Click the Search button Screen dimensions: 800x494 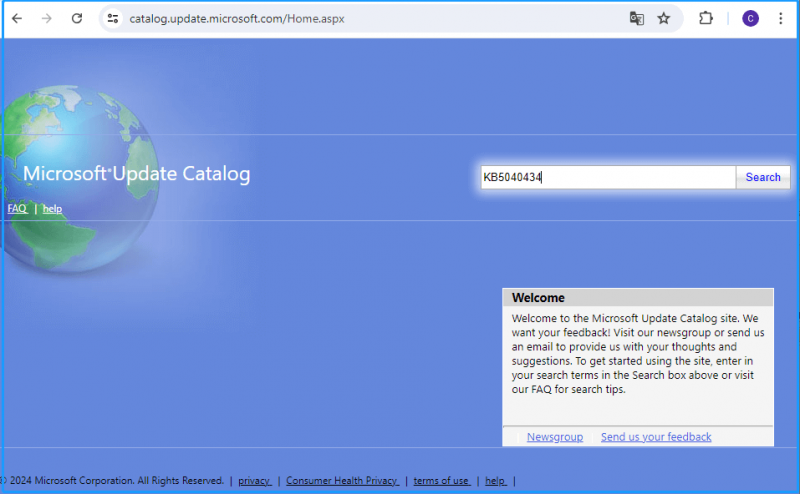click(x=763, y=177)
